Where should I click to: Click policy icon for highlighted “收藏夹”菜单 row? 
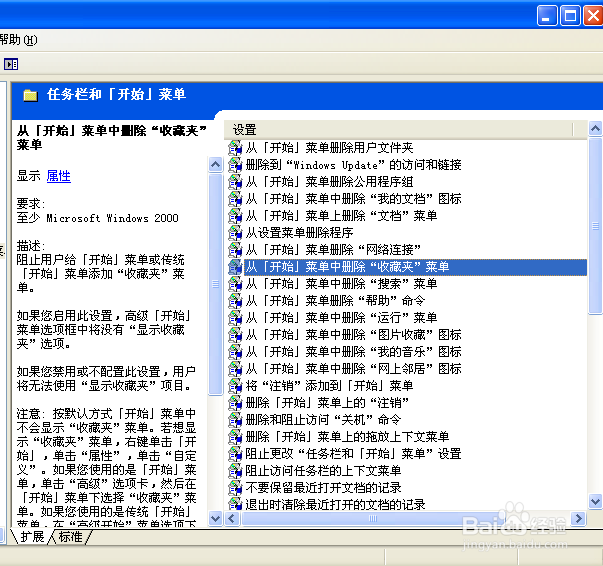[x=235, y=267]
